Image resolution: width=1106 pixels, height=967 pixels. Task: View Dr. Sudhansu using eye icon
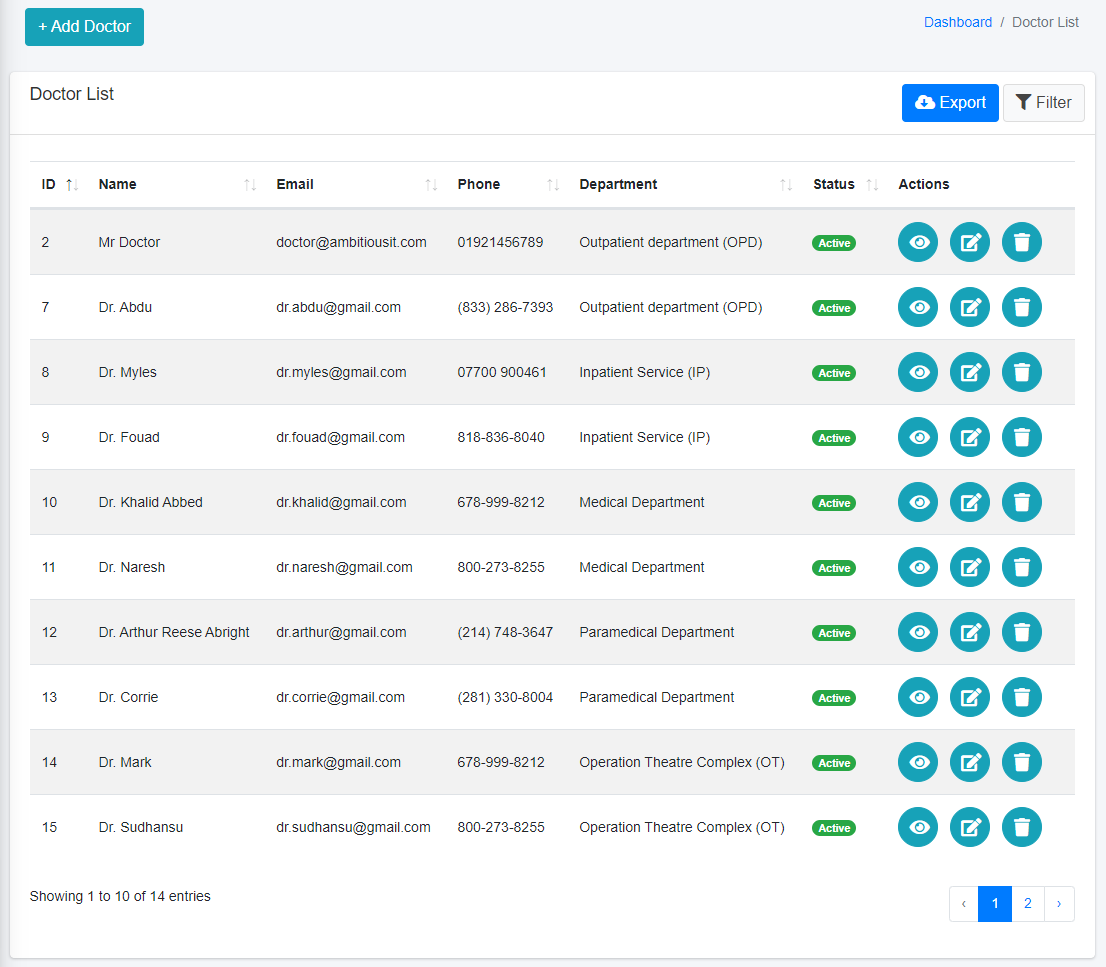pos(918,827)
